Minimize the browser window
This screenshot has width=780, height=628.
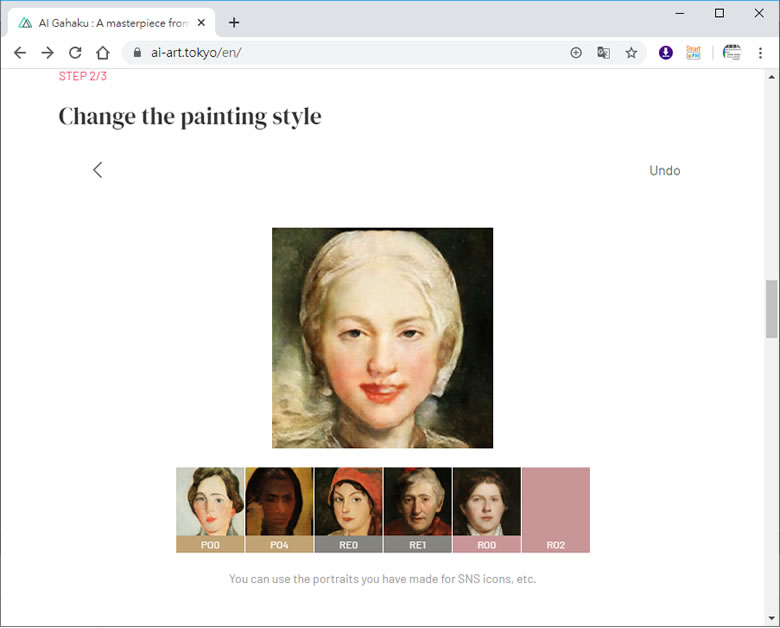pyautogui.click(x=680, y=13)
